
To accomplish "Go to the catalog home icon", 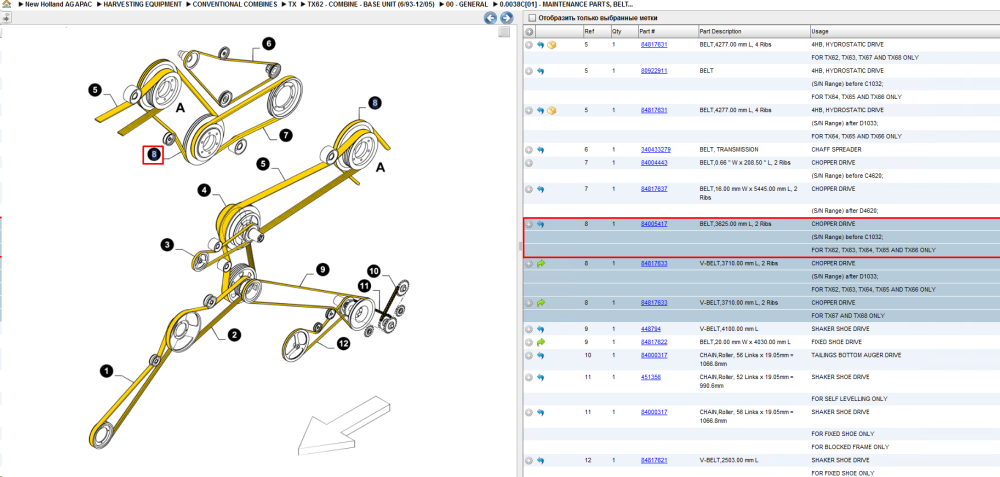I will click(x=6, y=4).
